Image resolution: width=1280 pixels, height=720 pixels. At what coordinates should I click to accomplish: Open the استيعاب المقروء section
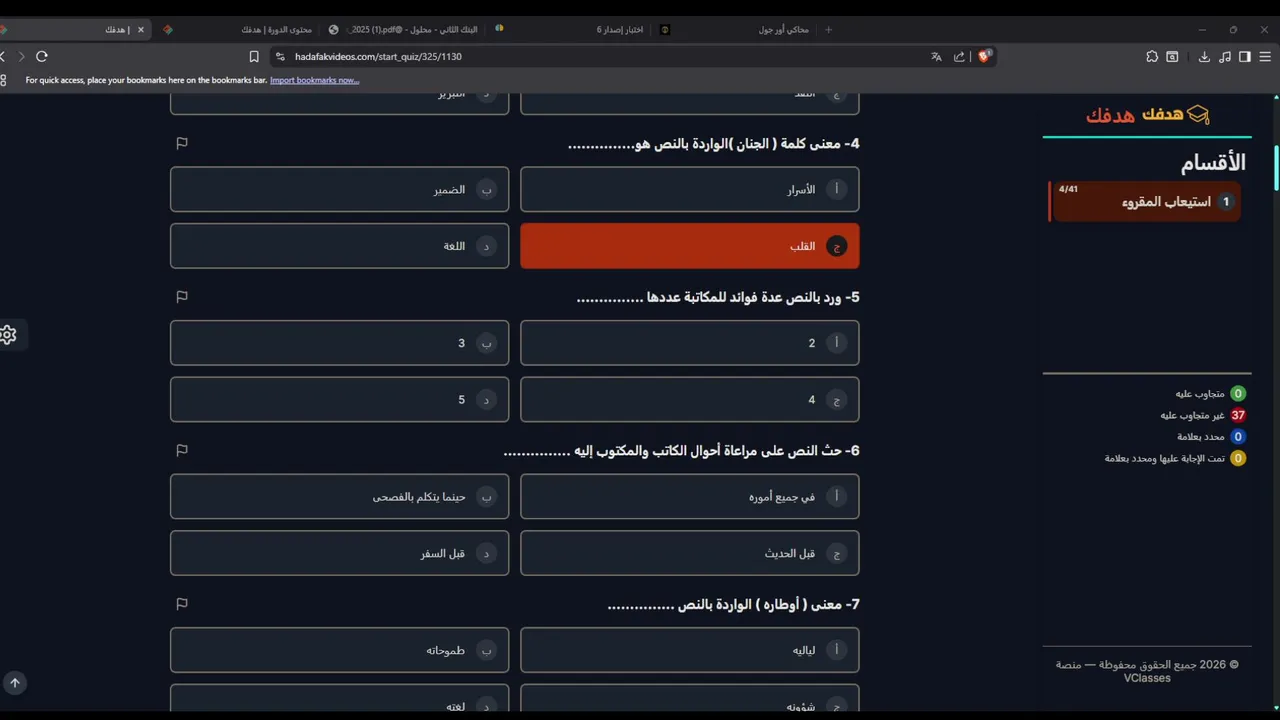point(1146,202)
